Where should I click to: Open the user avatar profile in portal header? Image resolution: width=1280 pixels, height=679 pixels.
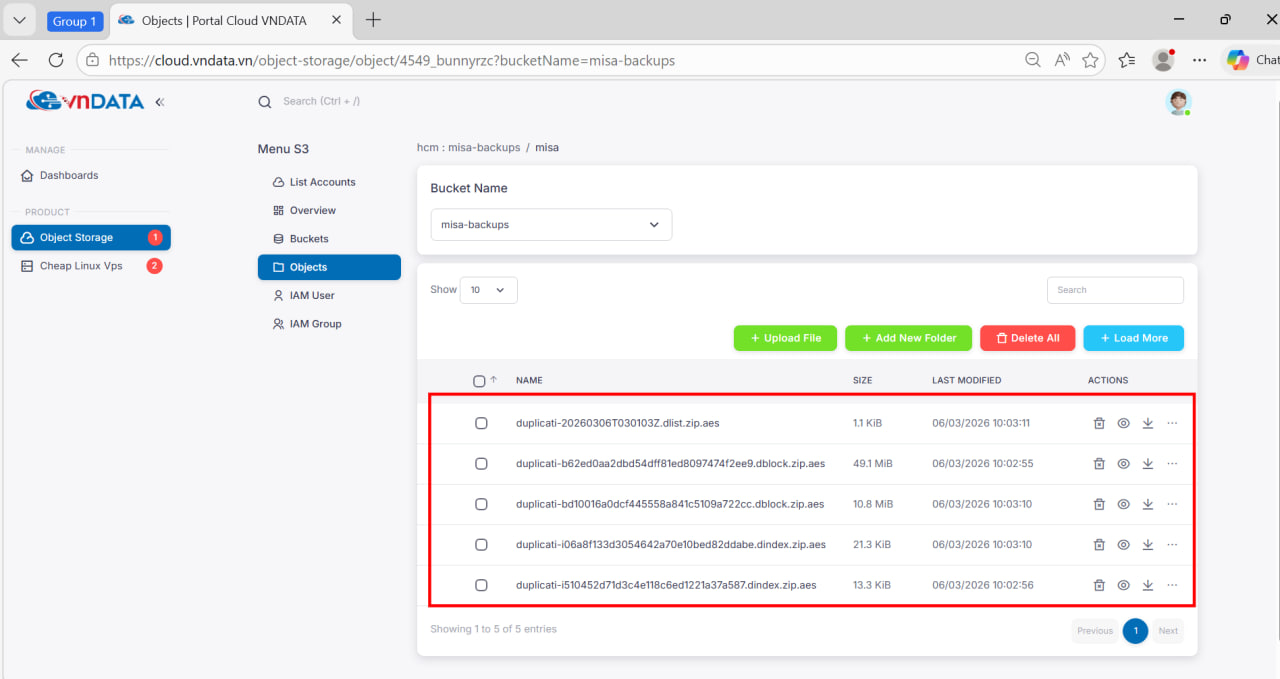[x=1179, y=102]
